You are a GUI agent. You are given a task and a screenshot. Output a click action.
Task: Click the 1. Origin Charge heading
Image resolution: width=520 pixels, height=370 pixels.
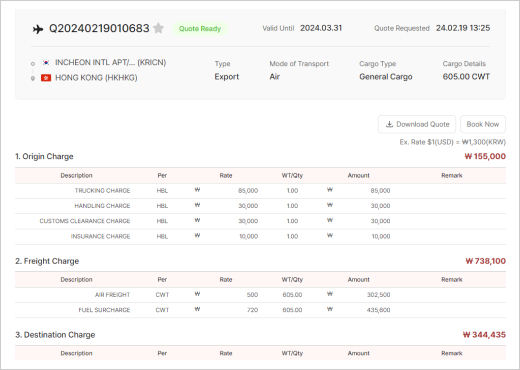pos(44,156)
